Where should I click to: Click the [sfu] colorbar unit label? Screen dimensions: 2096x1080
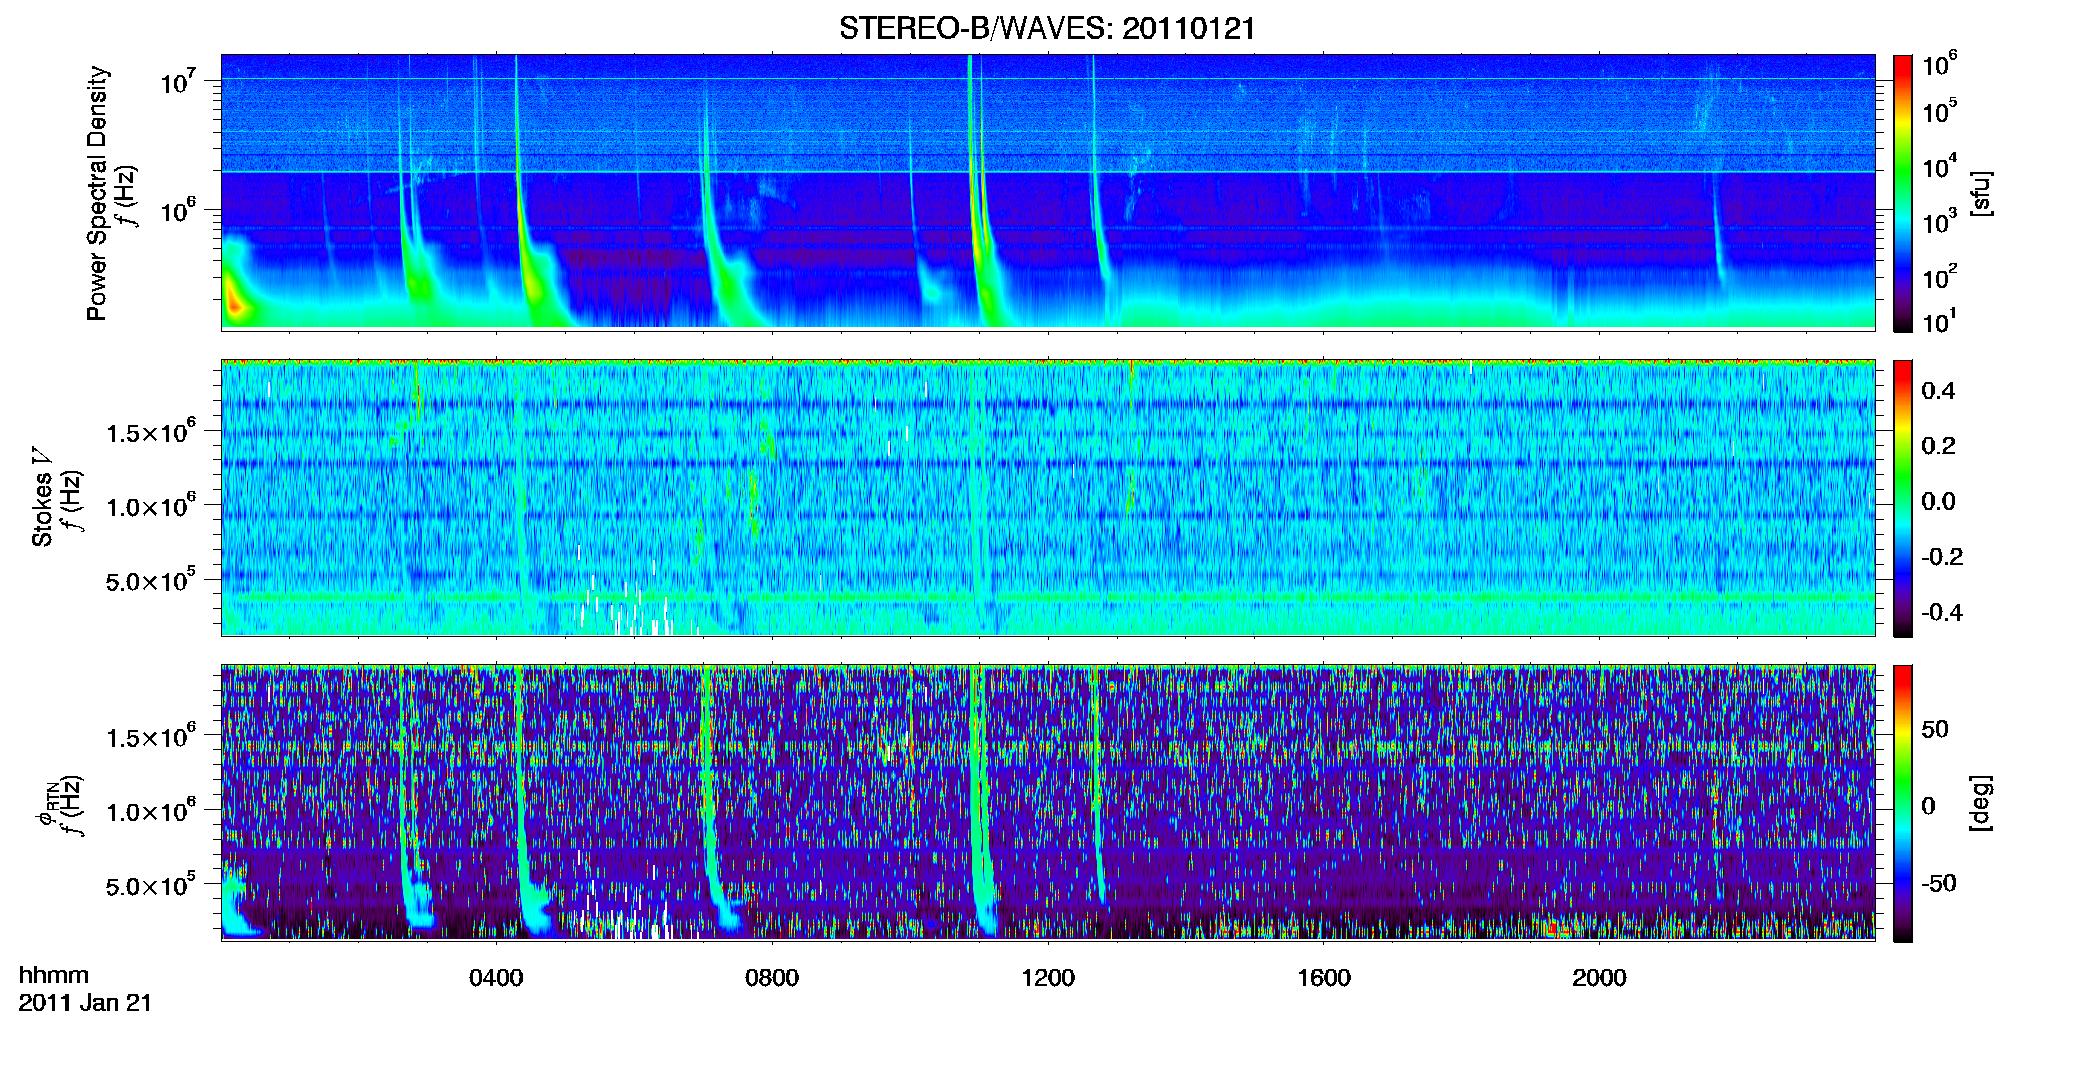coord(1981,193)
